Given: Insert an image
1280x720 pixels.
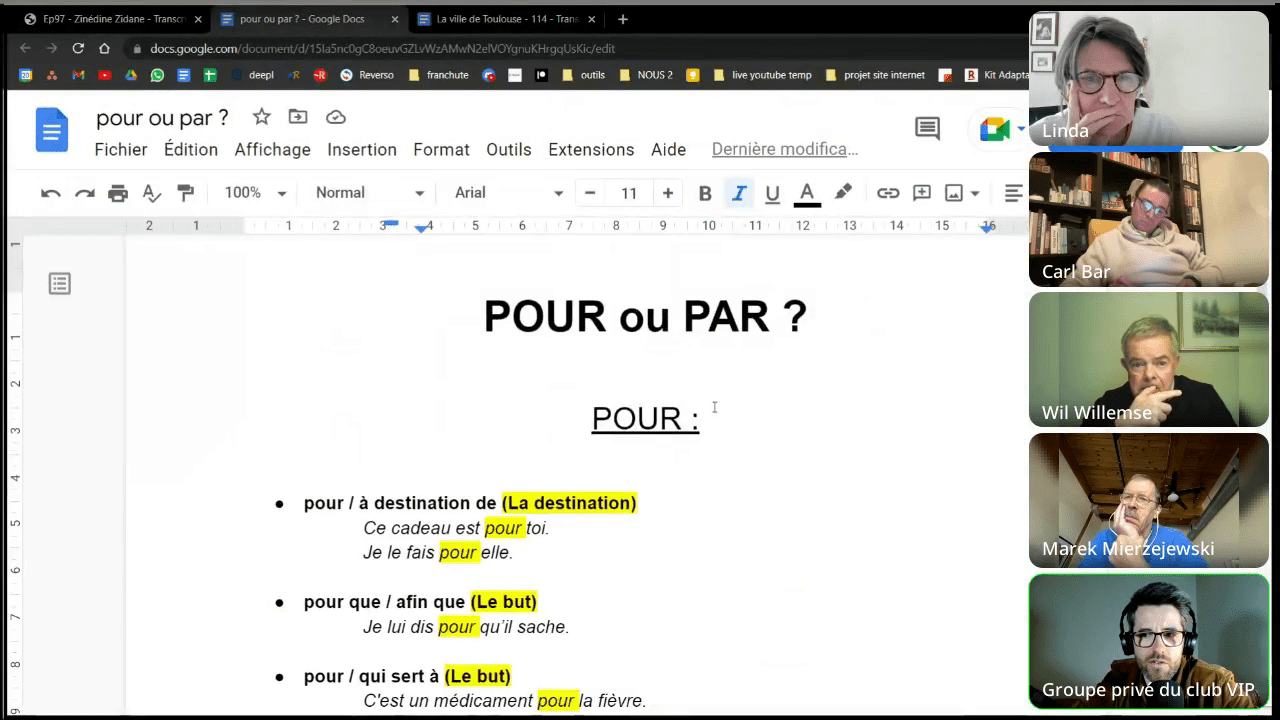Looking at the screenshot, I should tap(954, 193).
